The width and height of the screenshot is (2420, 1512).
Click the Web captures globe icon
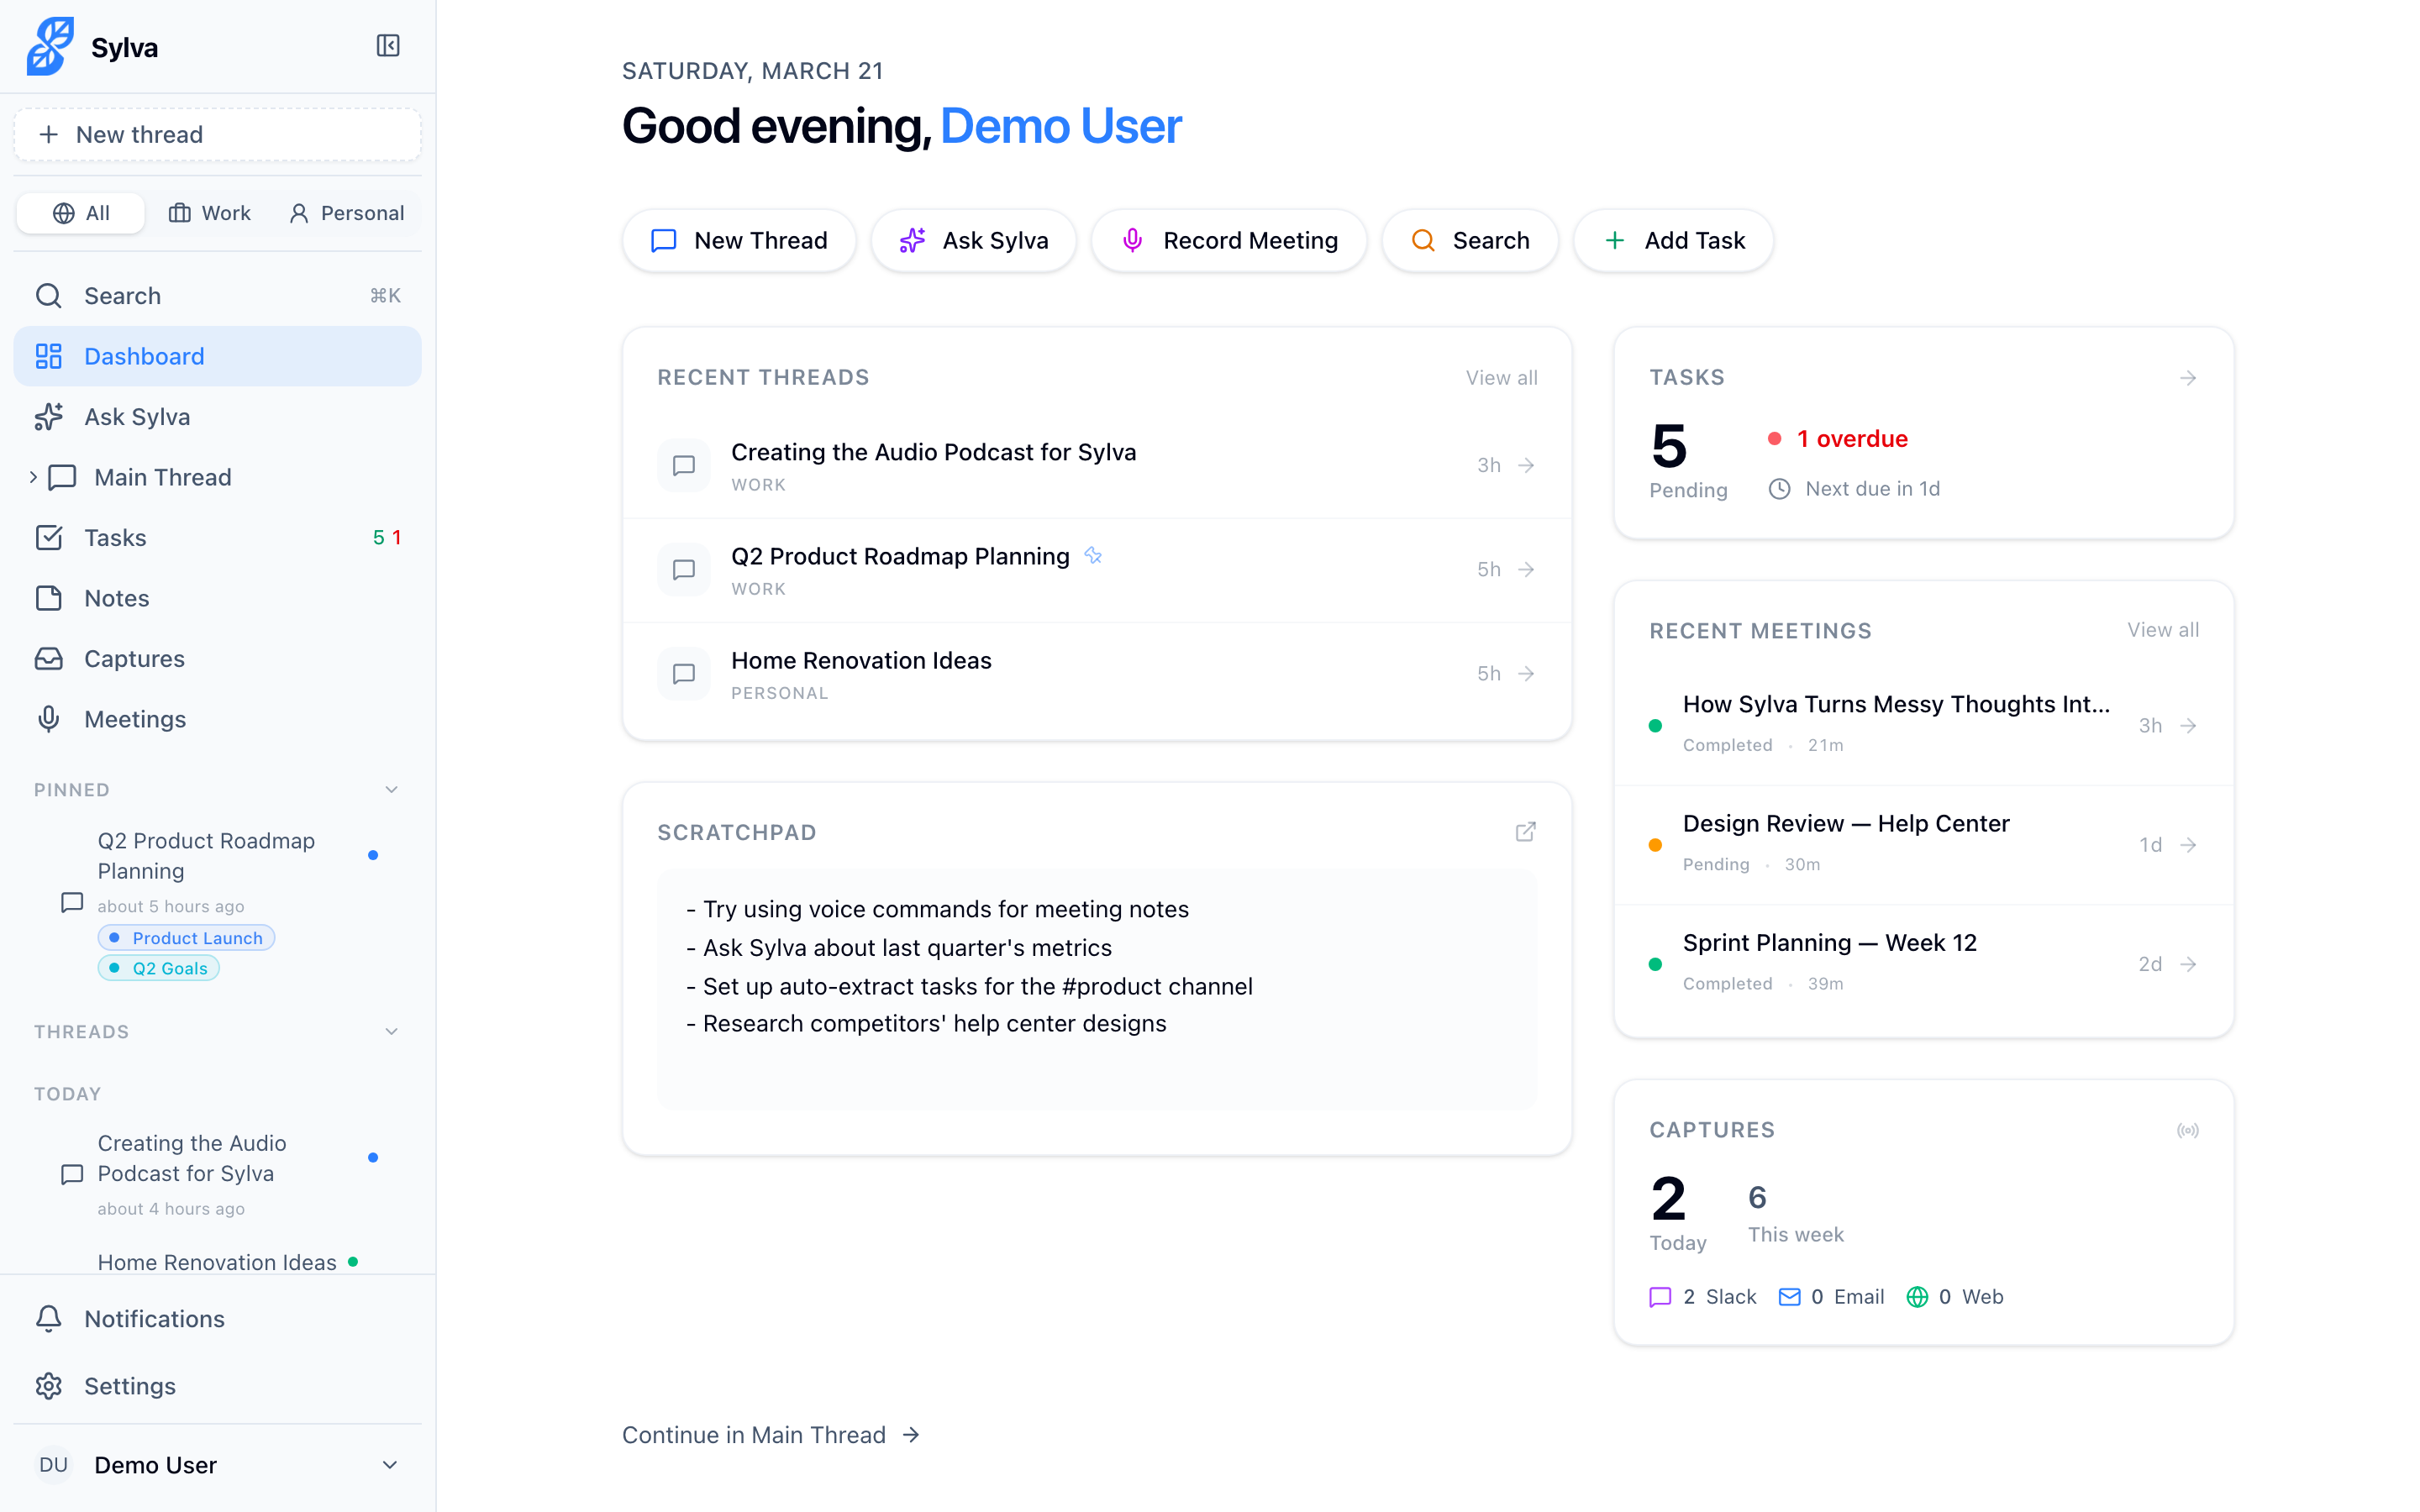click(x=1917, y=1297)
